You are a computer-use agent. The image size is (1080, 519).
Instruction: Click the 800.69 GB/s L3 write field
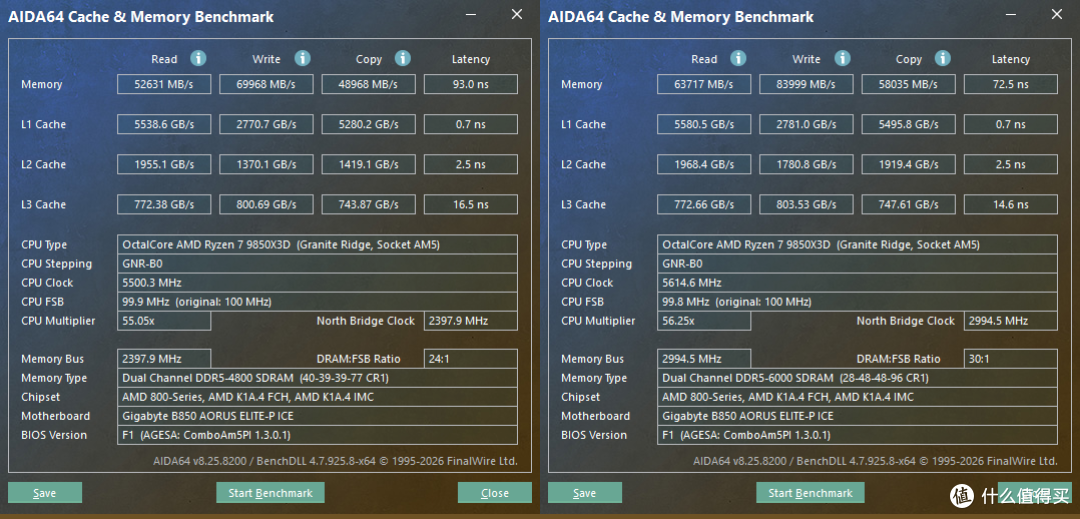267,204
